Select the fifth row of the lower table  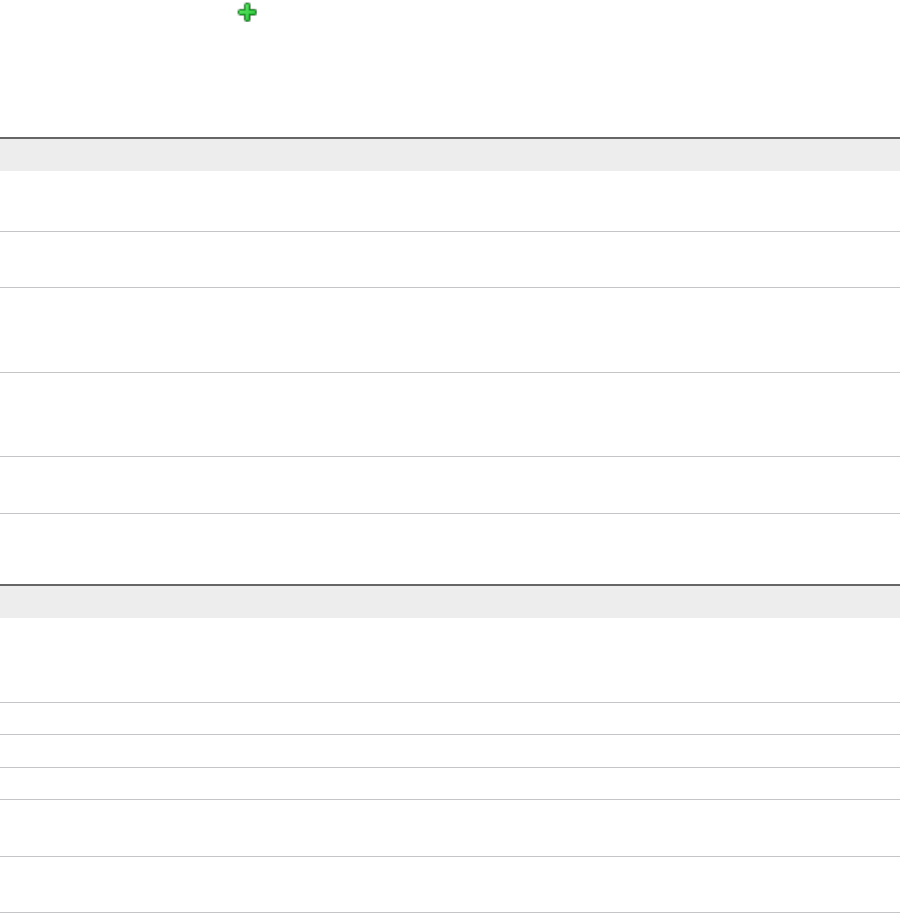pyautogui.click(x=450, y=828)
